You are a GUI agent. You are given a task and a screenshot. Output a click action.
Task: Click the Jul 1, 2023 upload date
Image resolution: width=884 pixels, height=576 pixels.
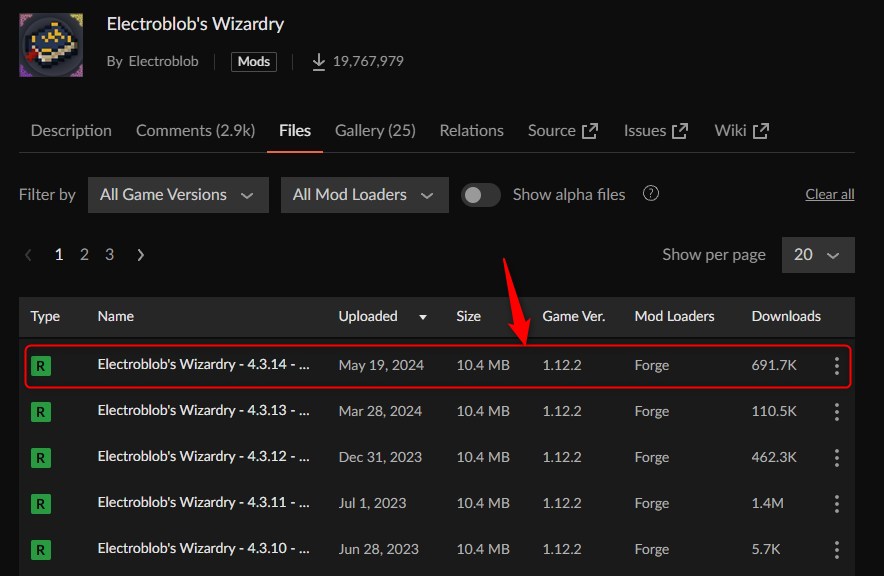(372, 503)
